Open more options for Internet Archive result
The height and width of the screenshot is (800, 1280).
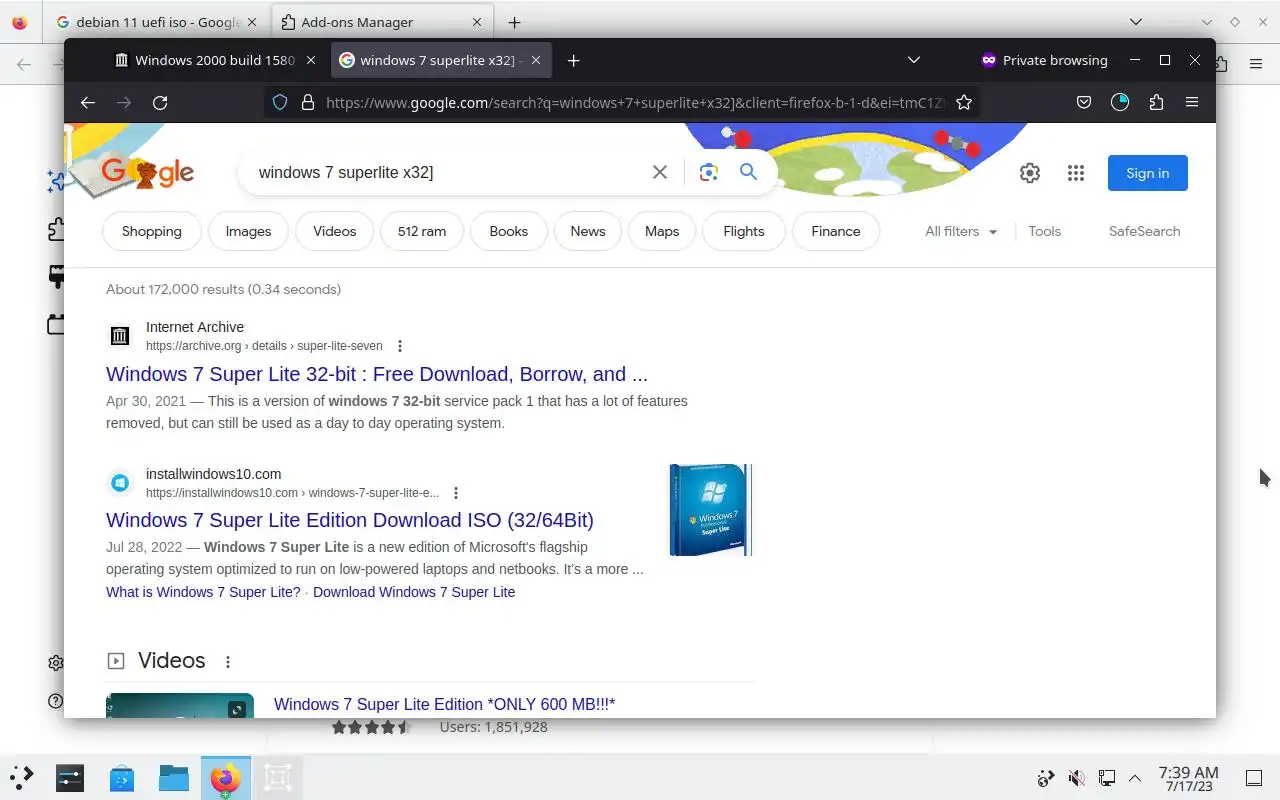(x=400, y=346)
